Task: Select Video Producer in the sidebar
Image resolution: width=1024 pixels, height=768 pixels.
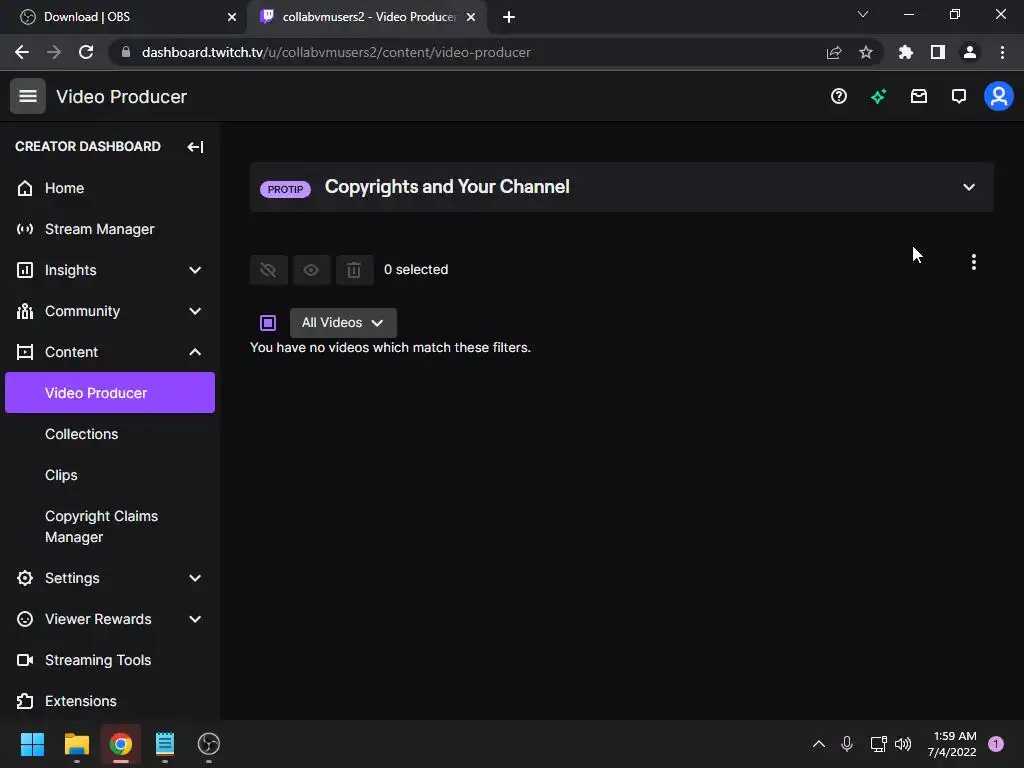Action: [110, 392]
